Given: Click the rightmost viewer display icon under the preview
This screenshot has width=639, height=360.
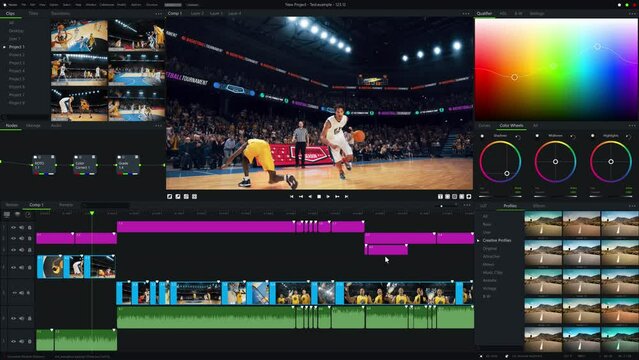Looking at the screenshot, I should pyautogui.click(x=469, y=197).
